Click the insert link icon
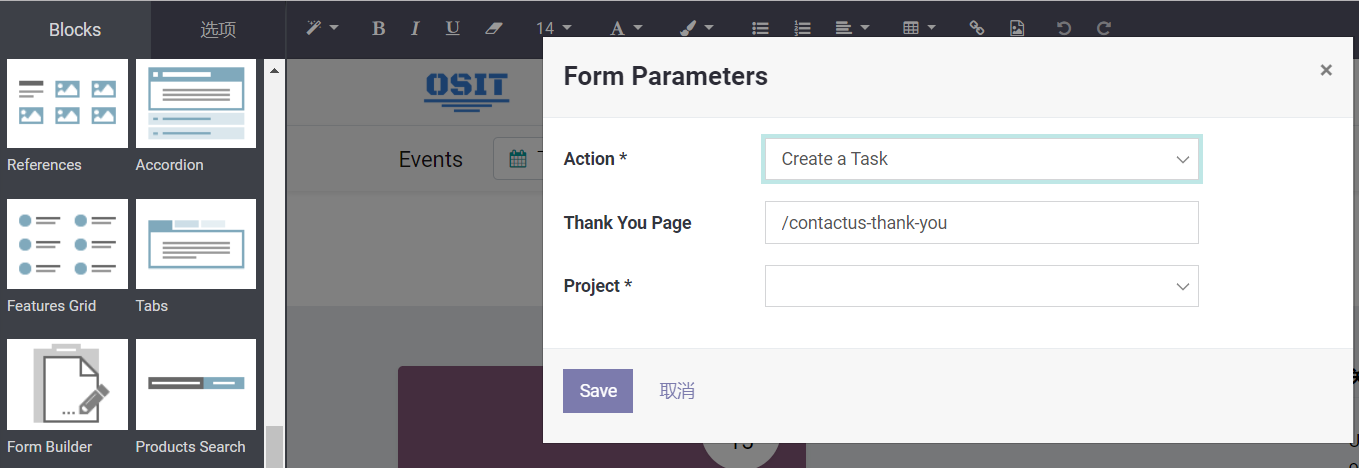 [977, 28]
